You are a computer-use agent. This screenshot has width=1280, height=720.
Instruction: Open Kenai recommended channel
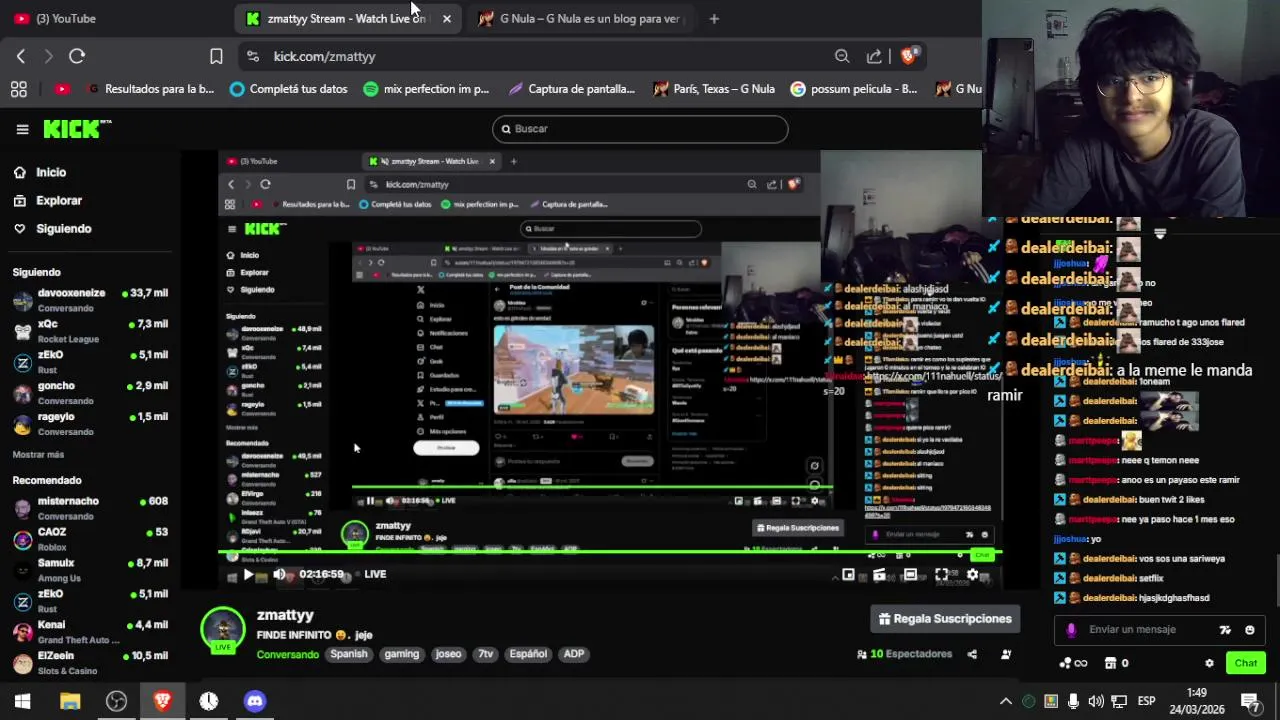coord(90,632)
